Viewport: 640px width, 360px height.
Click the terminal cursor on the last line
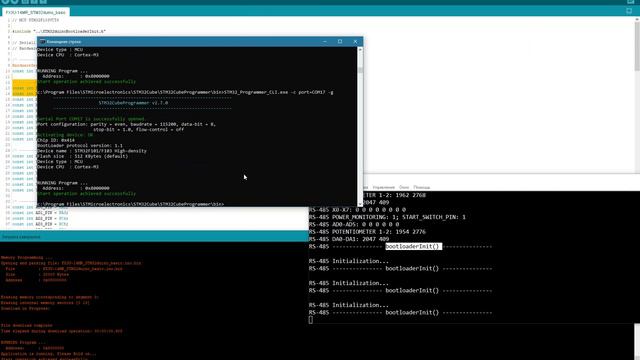[x=311, y=320]
